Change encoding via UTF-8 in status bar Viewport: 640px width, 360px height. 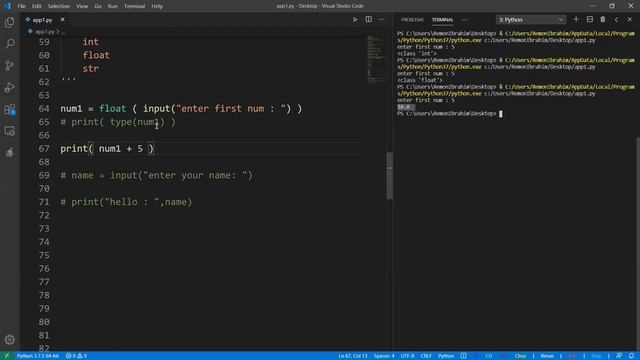(407, 356)
